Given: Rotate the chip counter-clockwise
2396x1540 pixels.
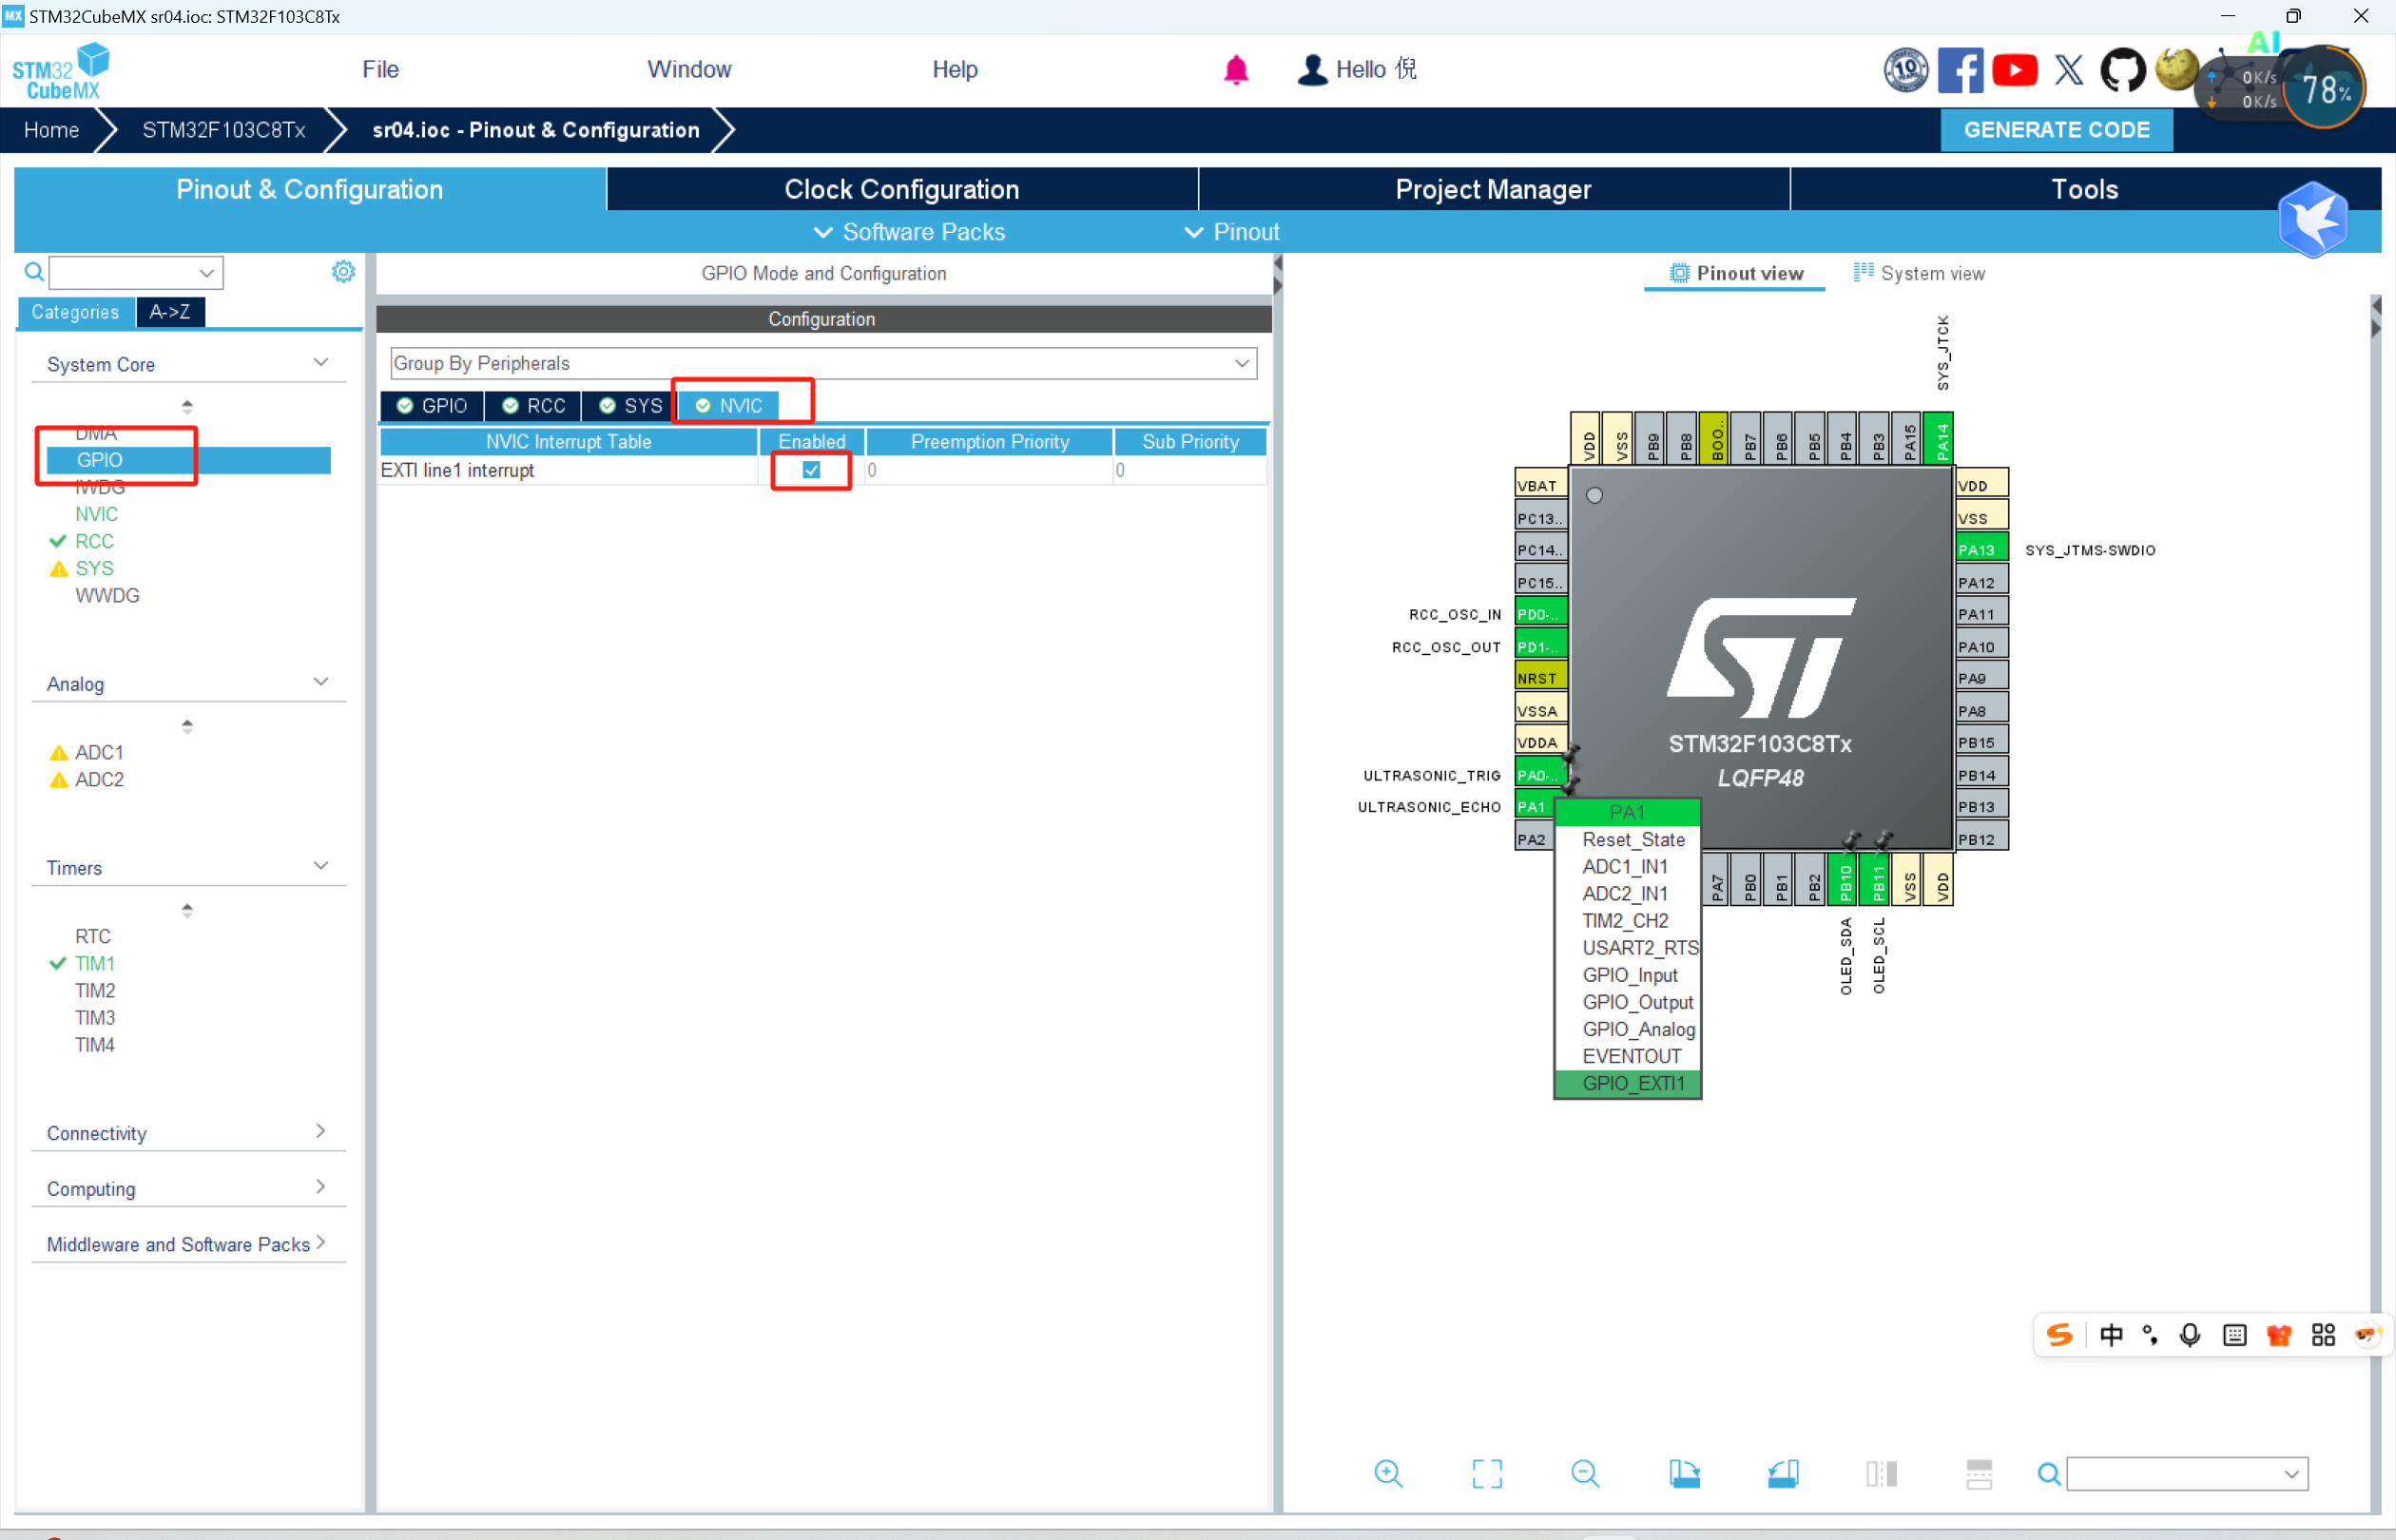Looking at the screenshot, I should (1783, 1473).
